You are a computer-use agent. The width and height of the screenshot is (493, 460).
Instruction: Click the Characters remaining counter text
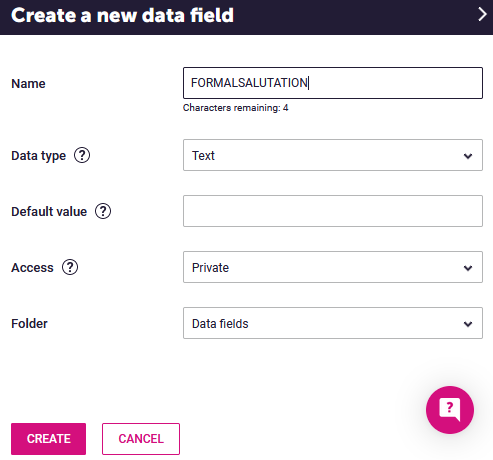click(236, 108)
